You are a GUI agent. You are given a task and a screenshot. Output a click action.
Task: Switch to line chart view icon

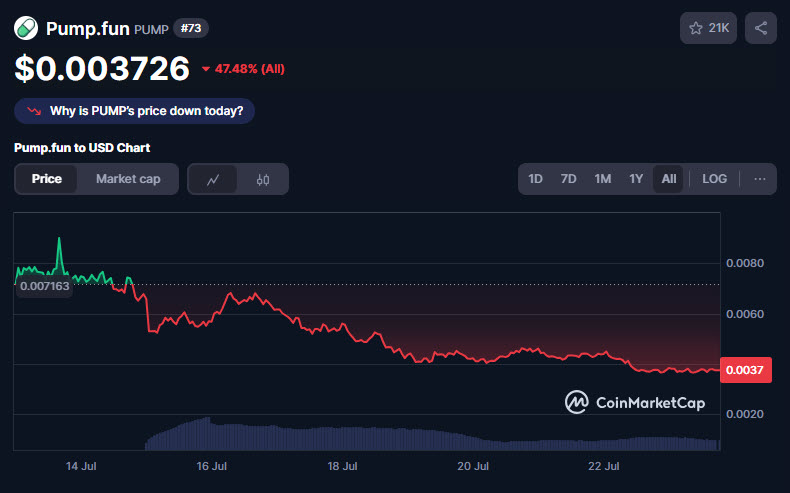coord(213,179)
